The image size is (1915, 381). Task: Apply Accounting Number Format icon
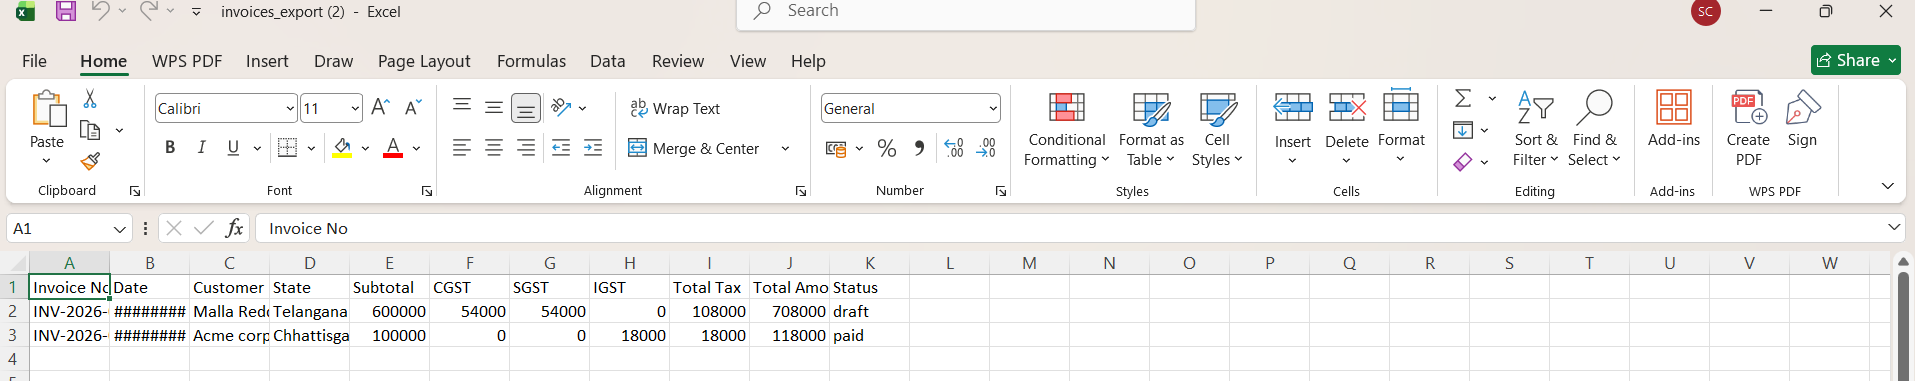(x=836, y=149)
